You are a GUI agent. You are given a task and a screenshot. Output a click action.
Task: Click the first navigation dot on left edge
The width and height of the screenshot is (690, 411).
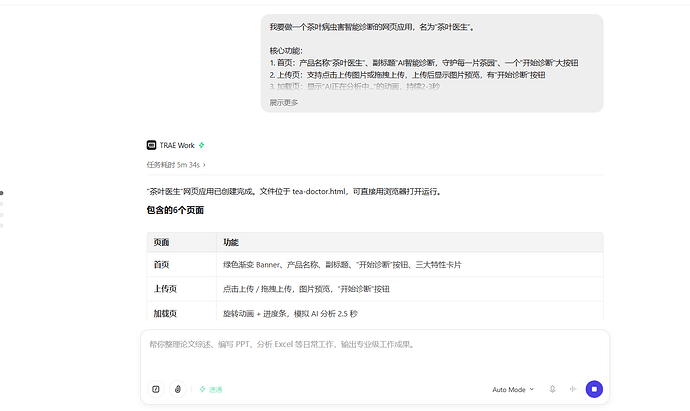tap(2, 193)
